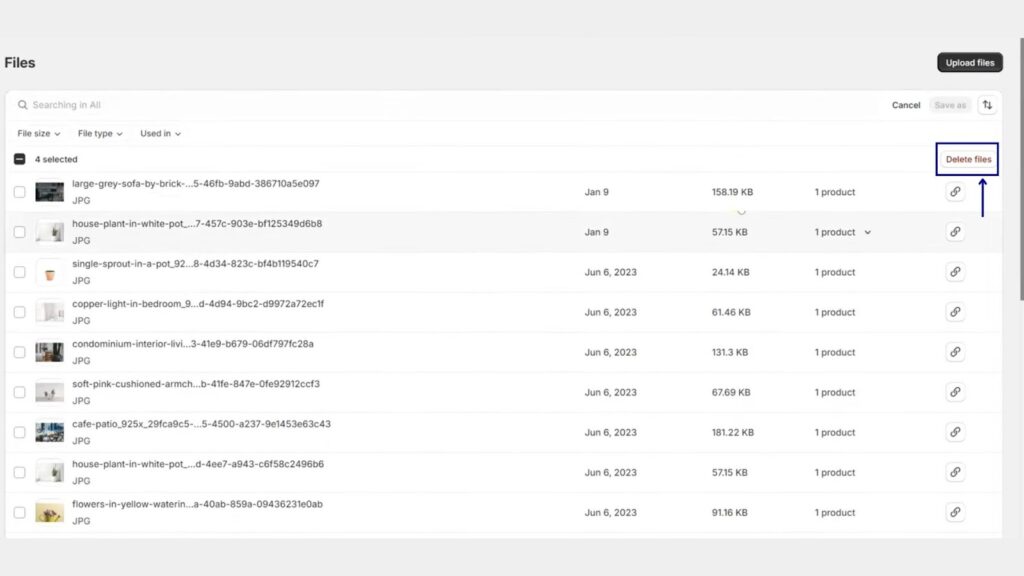The width and height of the screenshot is (1024, 576).
Task: Open the 1 product dropdown on house-plant row
Action: click(x=843, y=231)
